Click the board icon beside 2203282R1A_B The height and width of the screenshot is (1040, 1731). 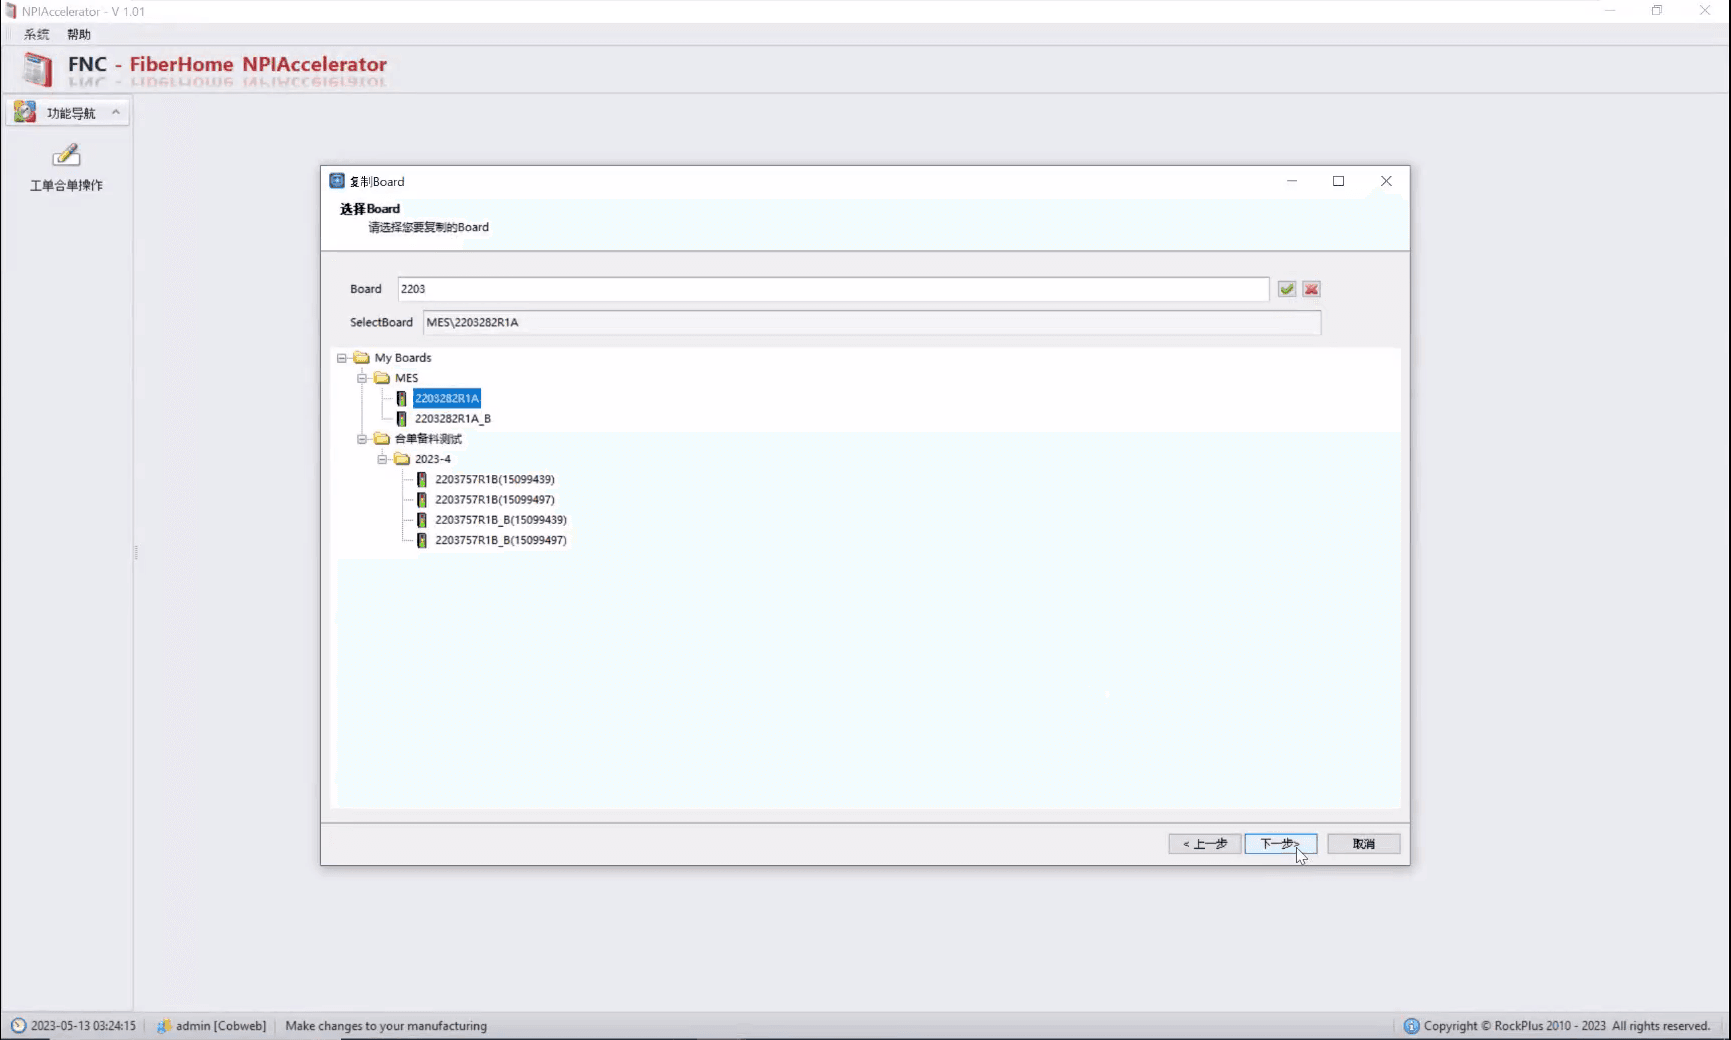click(x=402, y=419)
